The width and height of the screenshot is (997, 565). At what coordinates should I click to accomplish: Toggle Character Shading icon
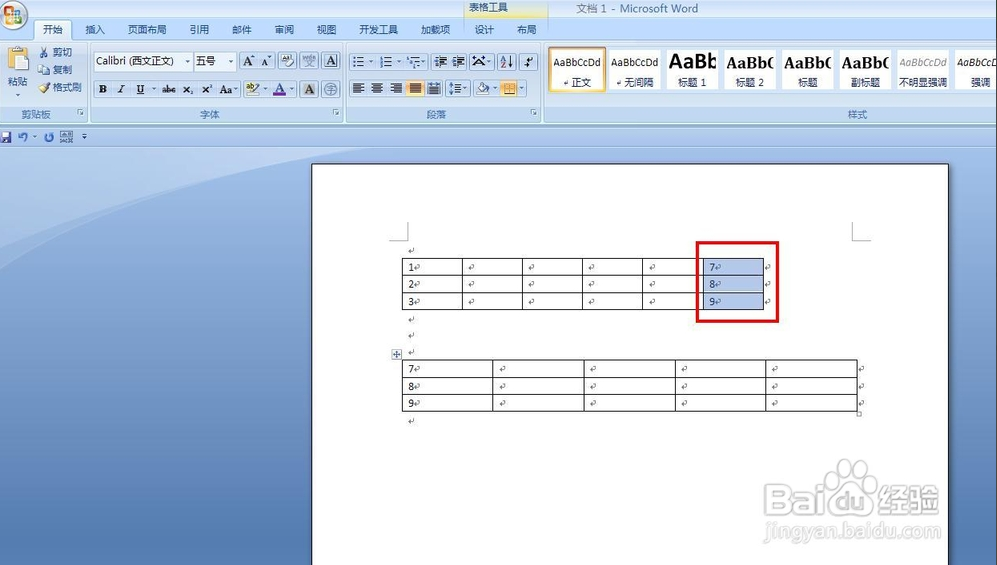309,89
